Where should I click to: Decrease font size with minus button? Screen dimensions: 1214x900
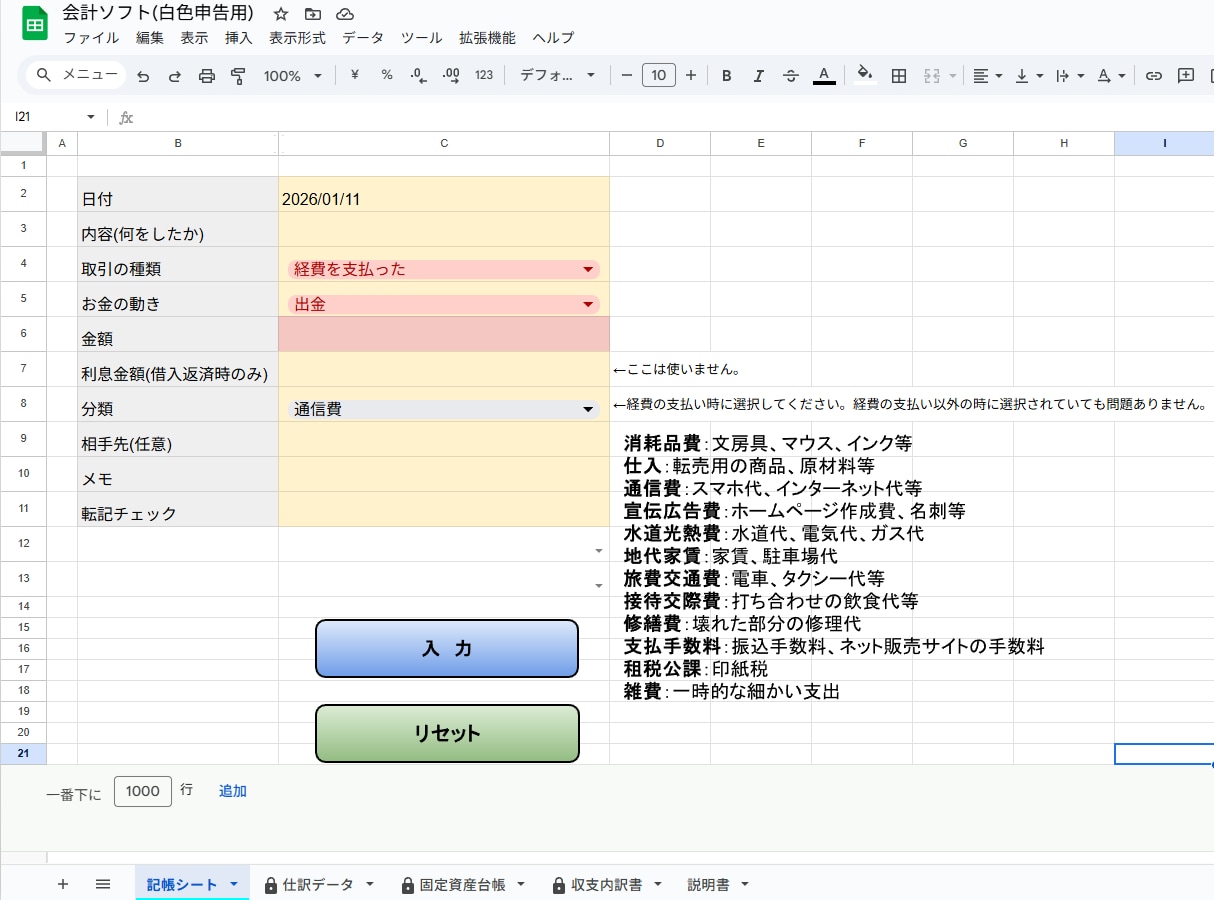(627, 75)
